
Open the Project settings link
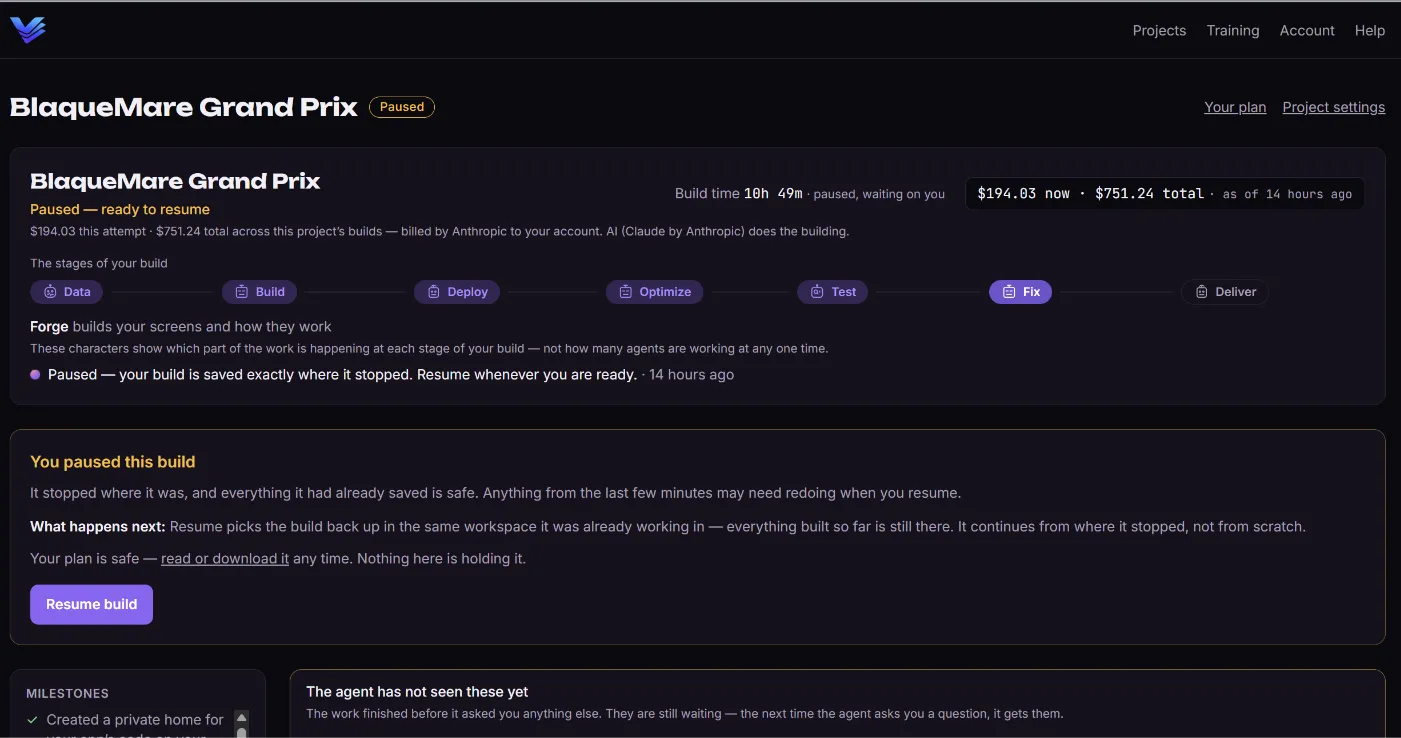(x=1333, y=107)
